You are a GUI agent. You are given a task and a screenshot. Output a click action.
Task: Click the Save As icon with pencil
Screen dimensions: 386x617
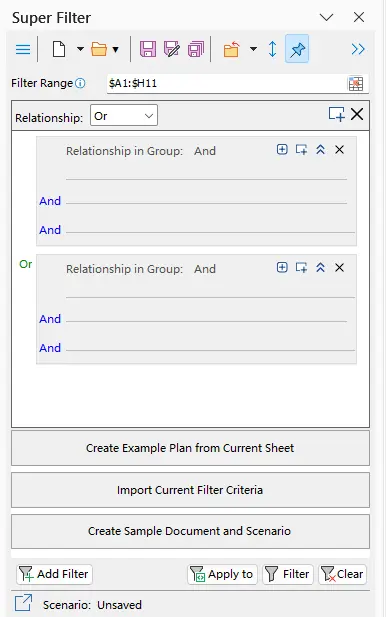[x=172, y=49]
